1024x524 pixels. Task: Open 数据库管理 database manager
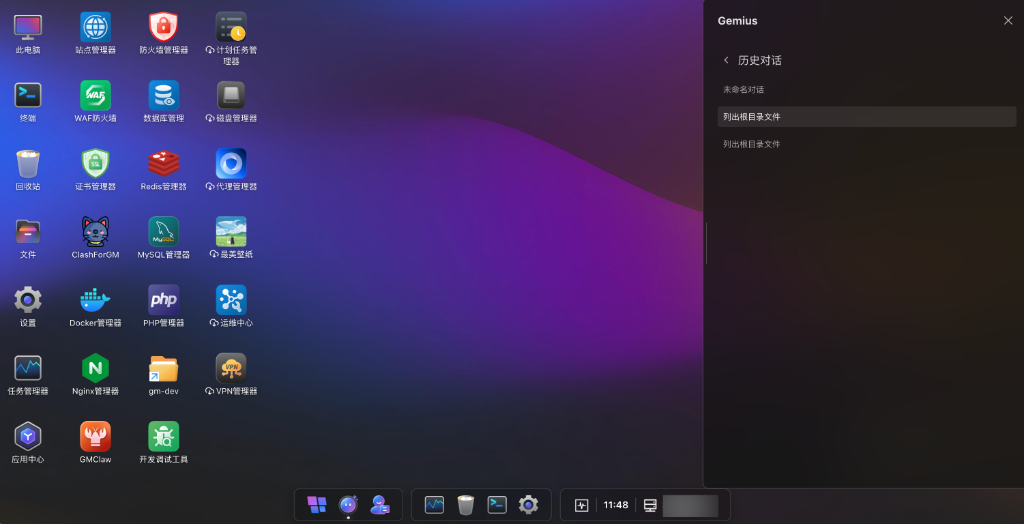tap(163, 95)
